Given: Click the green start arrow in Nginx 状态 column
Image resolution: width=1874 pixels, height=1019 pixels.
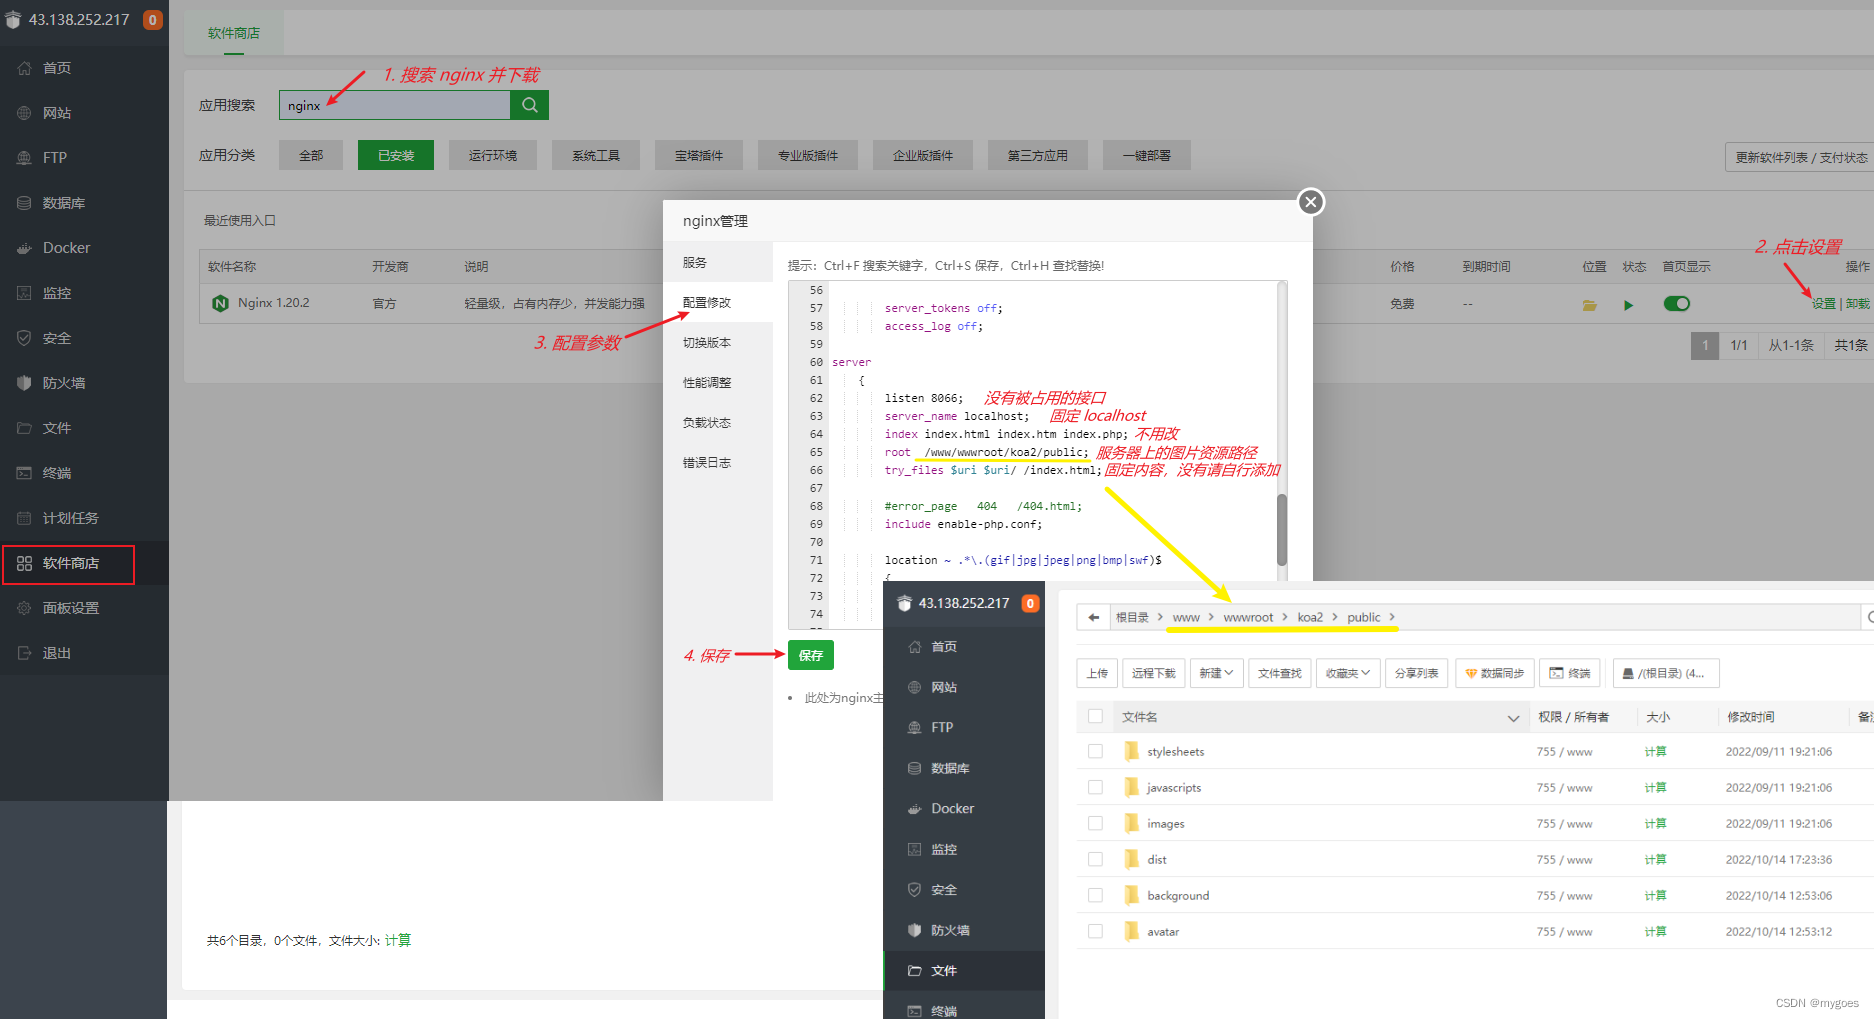Looking at the screenshot, I should (1629, 304).
